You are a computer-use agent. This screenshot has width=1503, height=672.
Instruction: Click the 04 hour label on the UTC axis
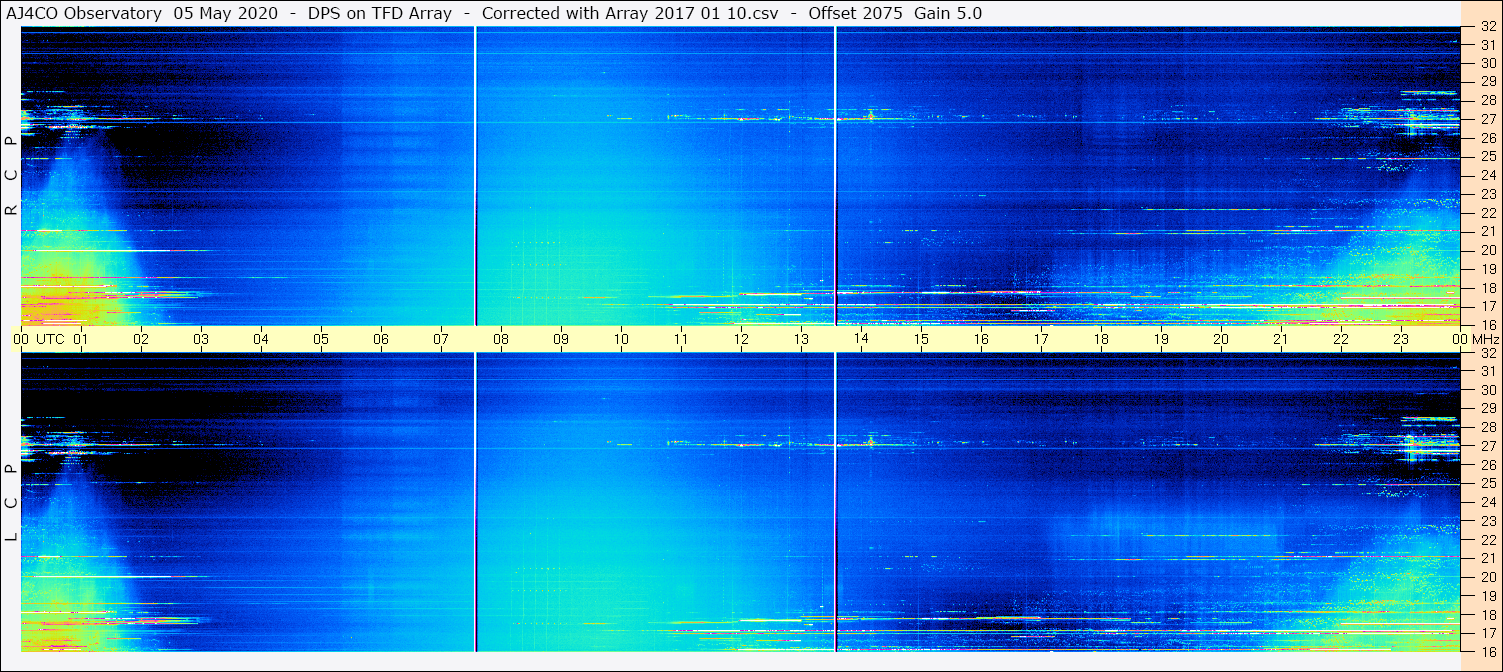[261, 339]
